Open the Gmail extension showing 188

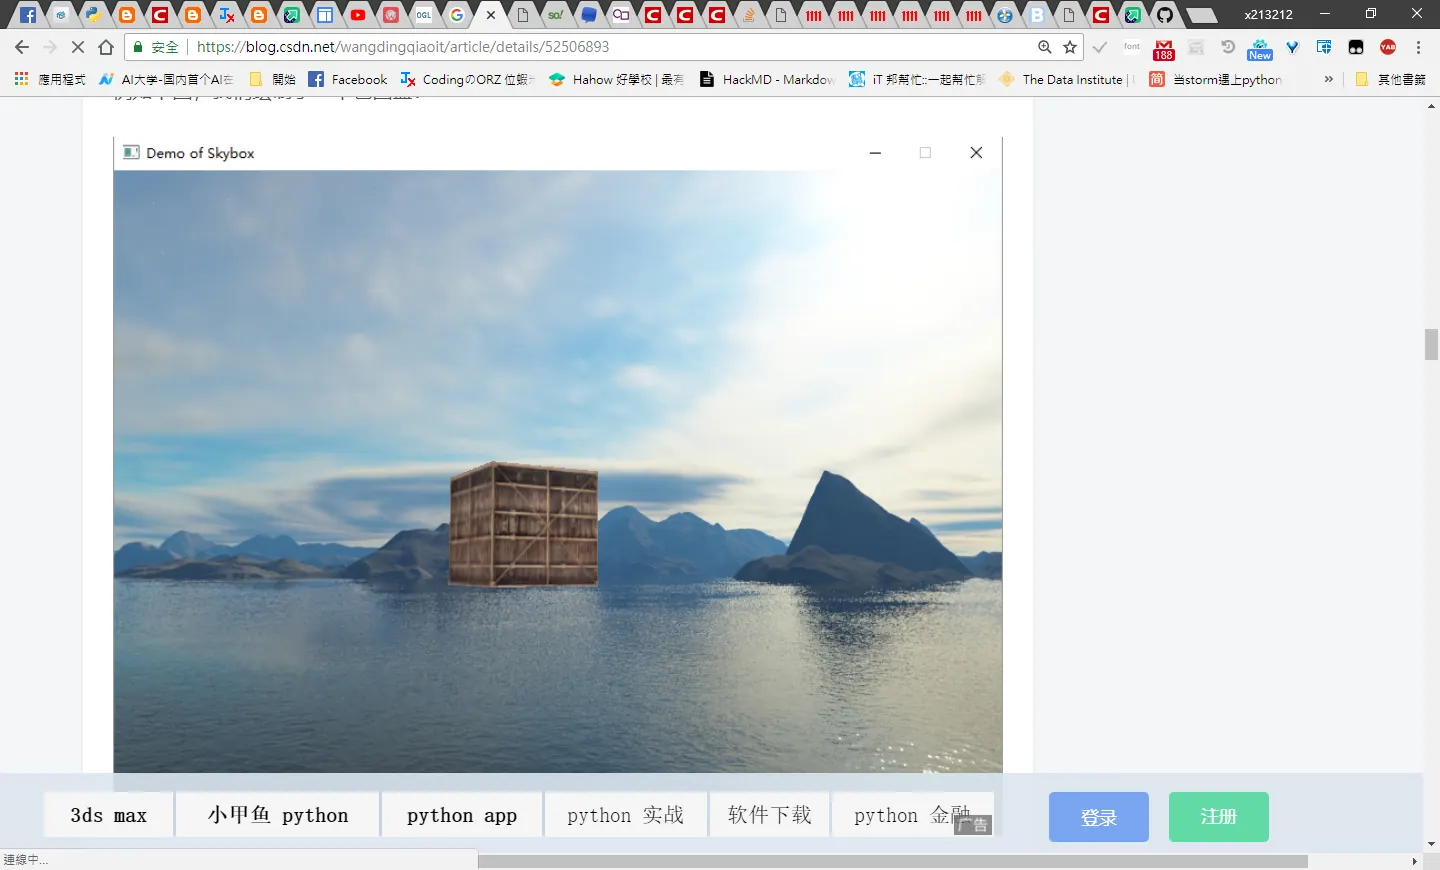1164,49
